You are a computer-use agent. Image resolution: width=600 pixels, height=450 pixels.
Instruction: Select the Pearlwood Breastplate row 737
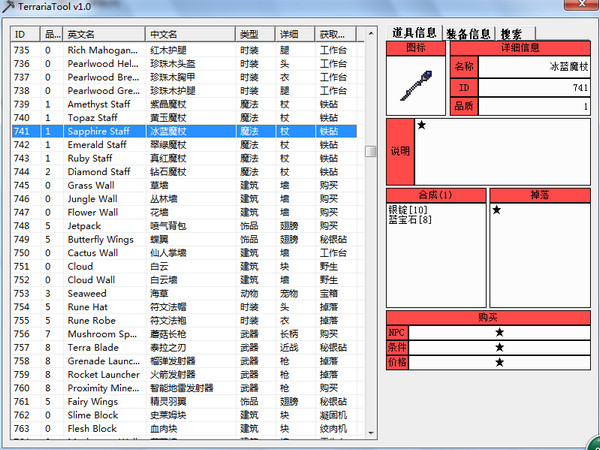tap(184, 77)
